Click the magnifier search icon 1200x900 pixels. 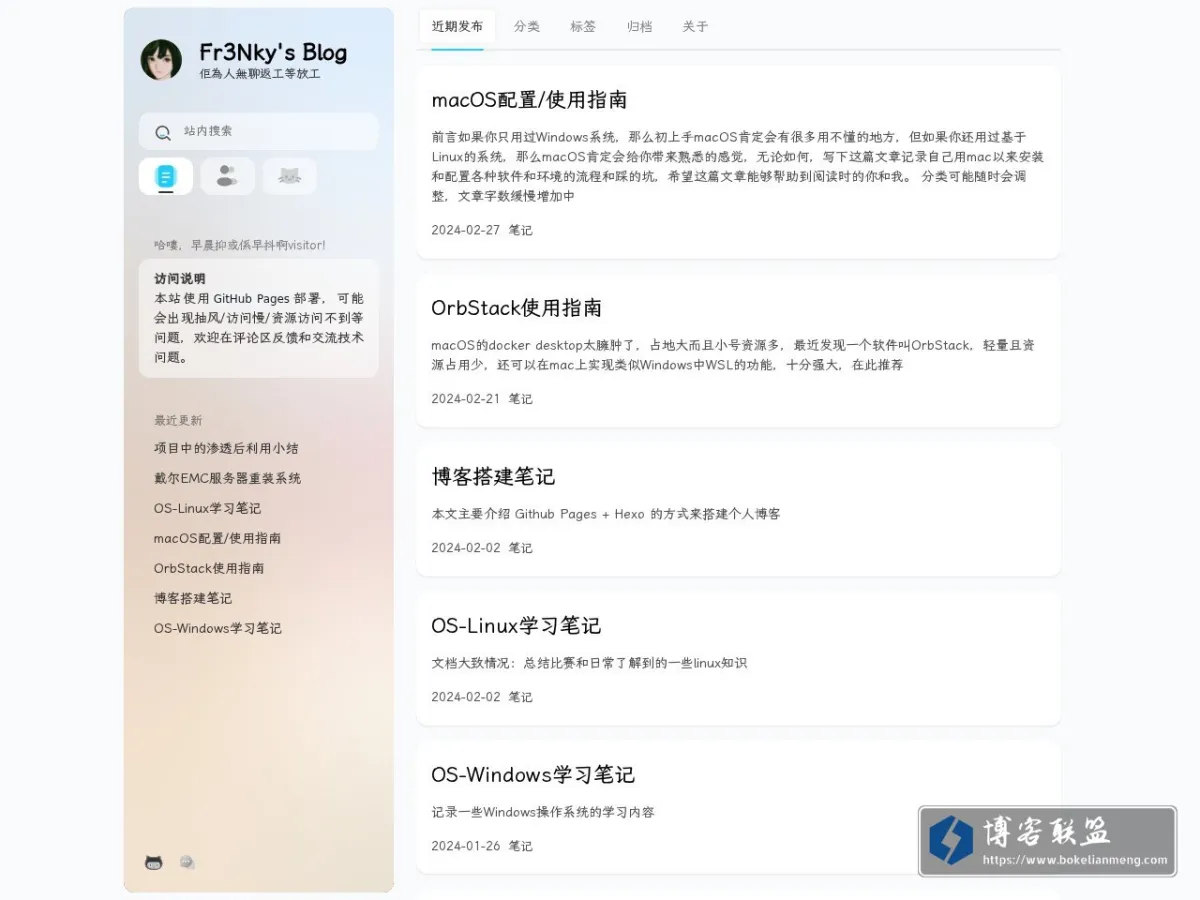(x=163, y=132)
